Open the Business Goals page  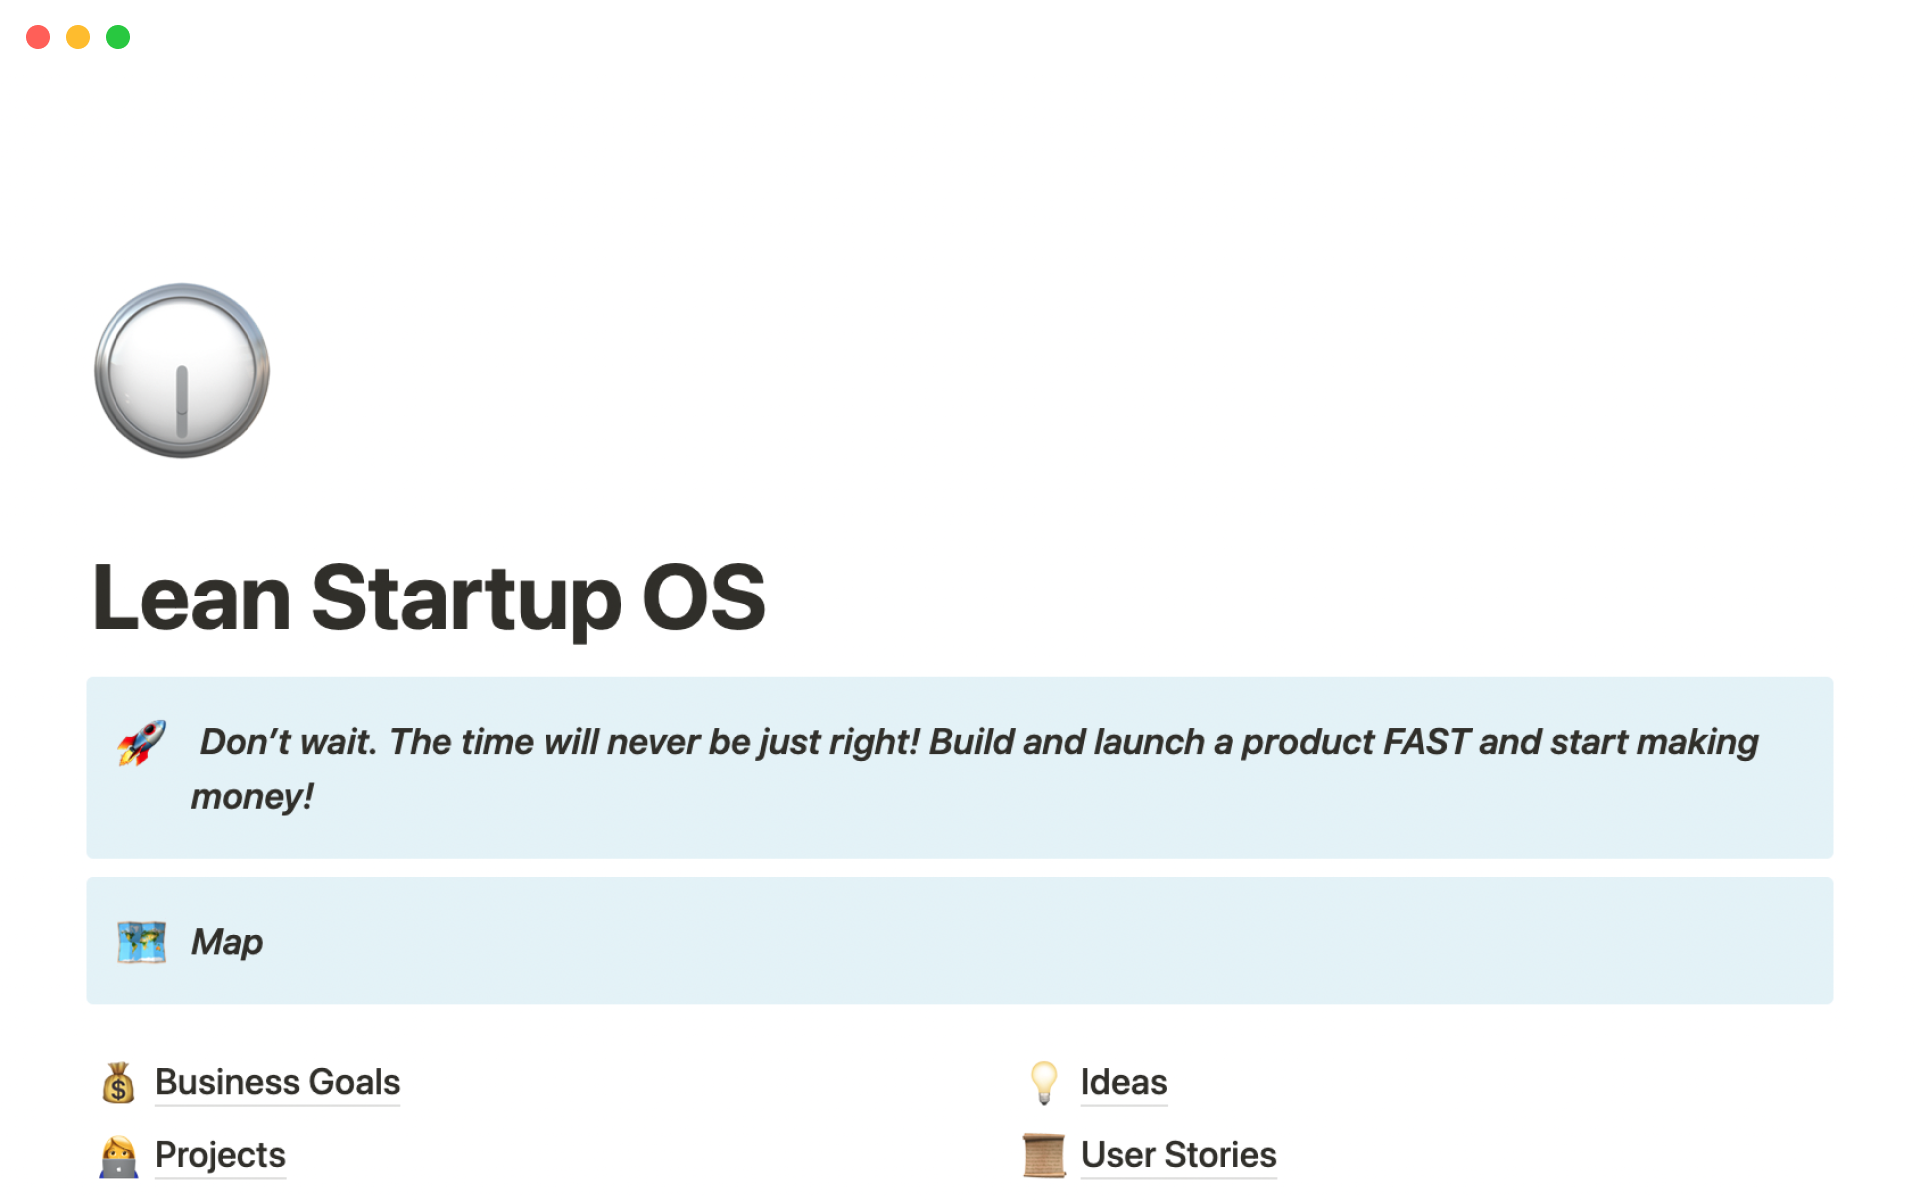click(277, 1083)
